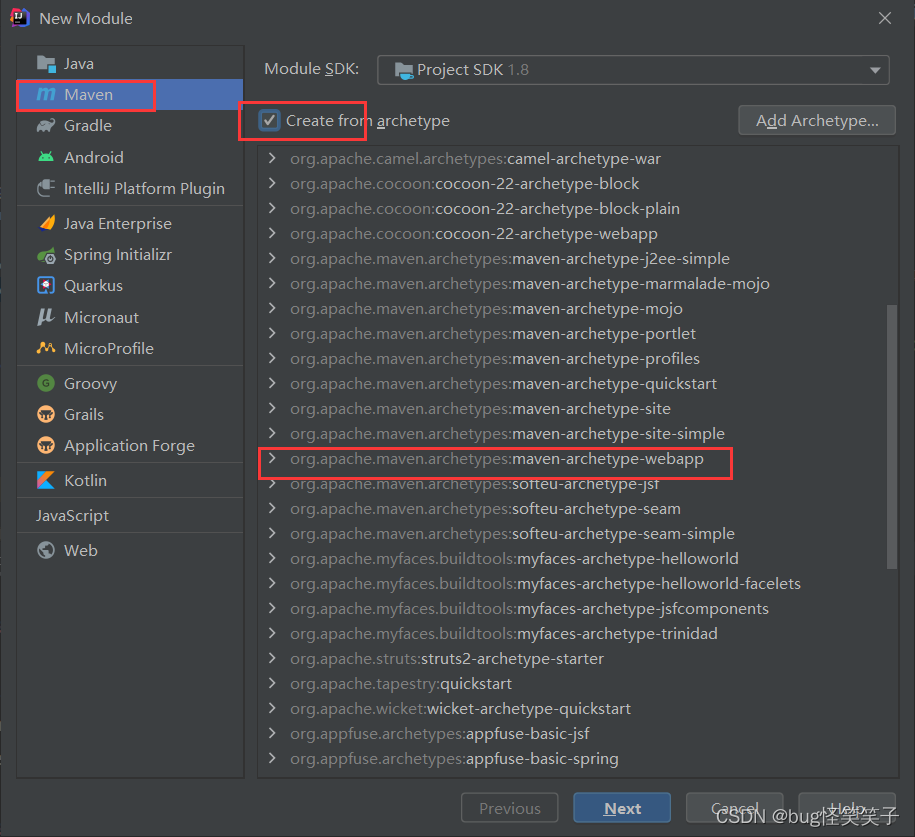Select maven-archetype-site-simple row
This screenshot has width=915, height=837.
578,434
